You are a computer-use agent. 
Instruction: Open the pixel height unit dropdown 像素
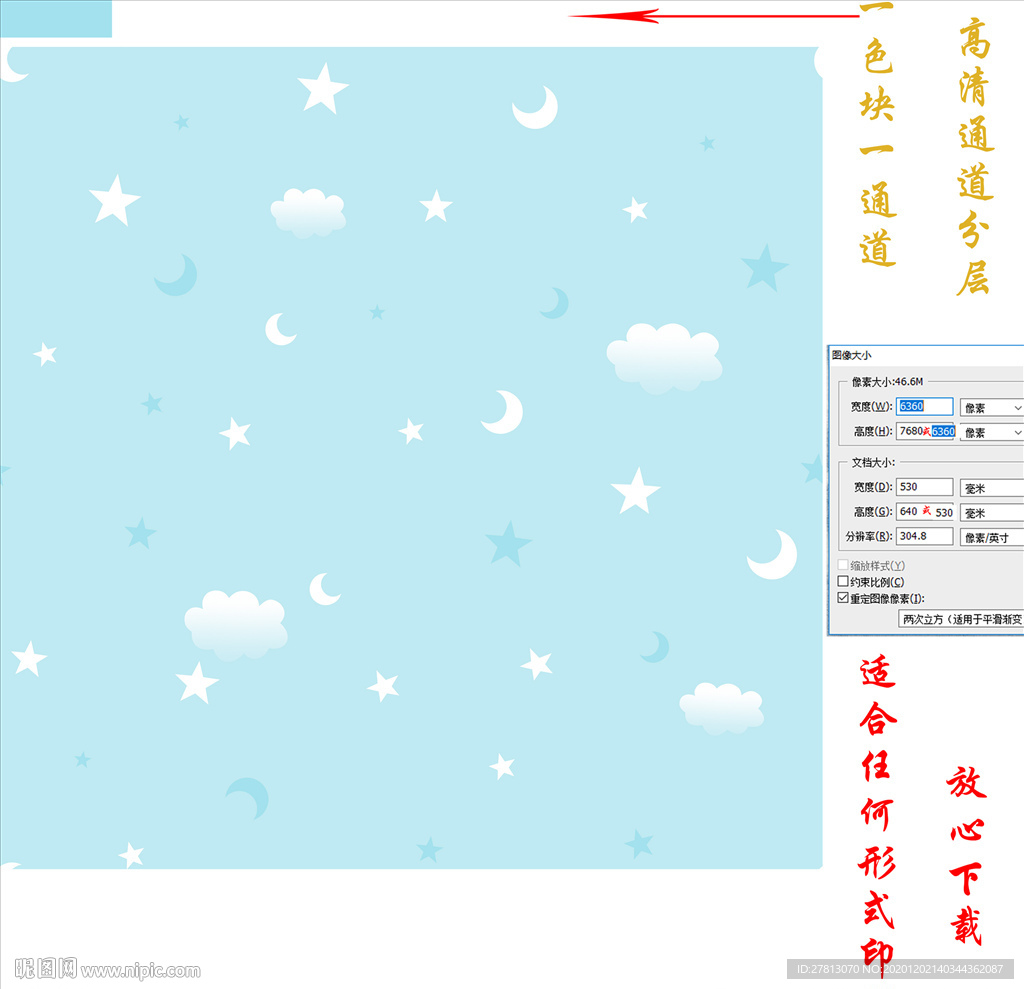click(991, 432)
